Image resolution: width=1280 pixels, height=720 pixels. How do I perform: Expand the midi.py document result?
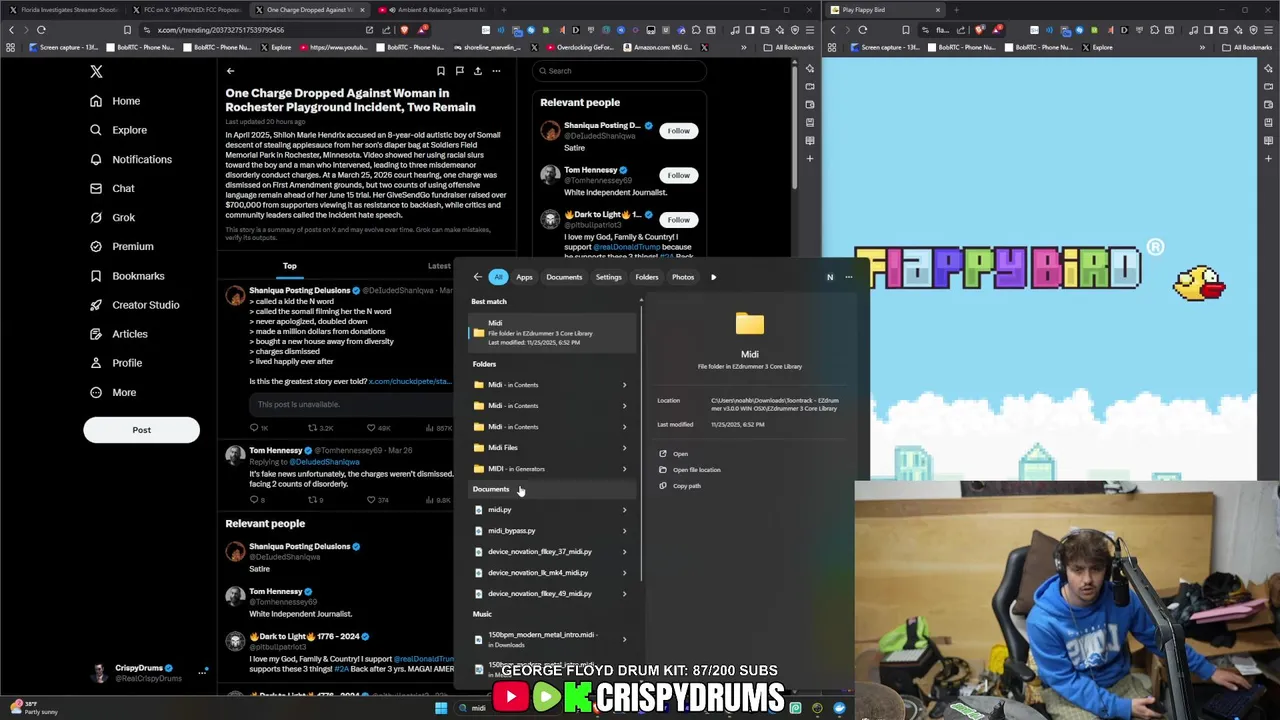coord(624,510)
